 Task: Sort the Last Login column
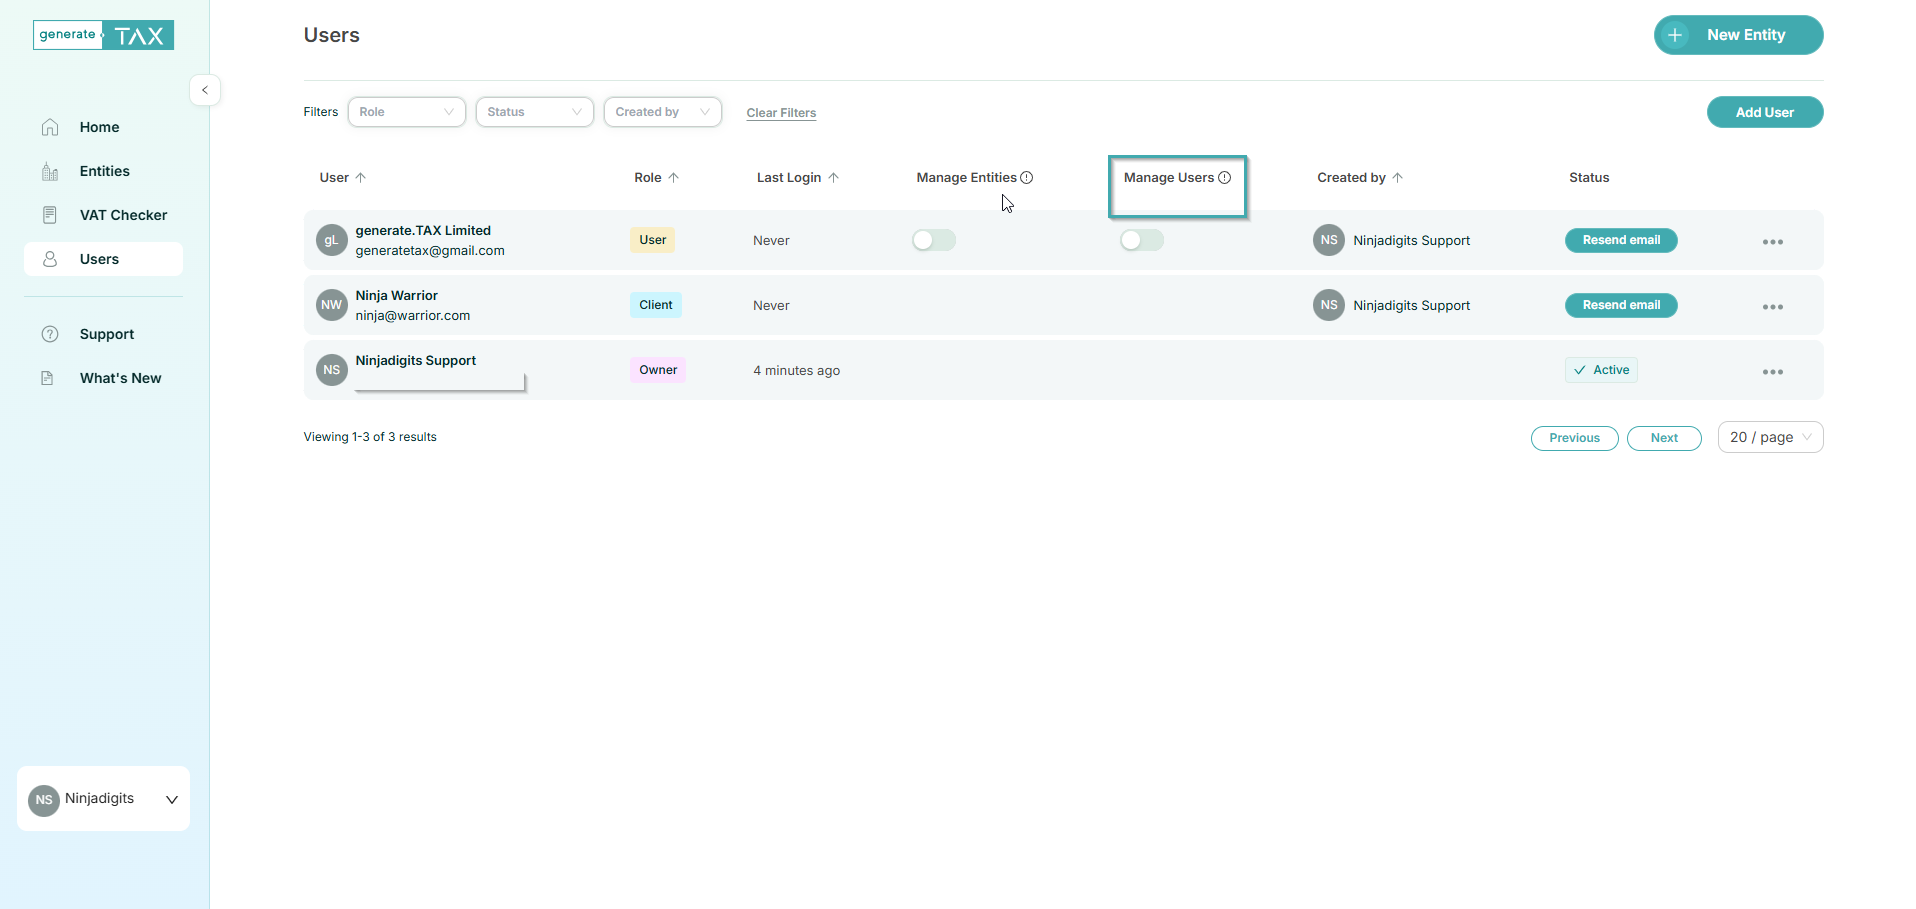point(833,178)
